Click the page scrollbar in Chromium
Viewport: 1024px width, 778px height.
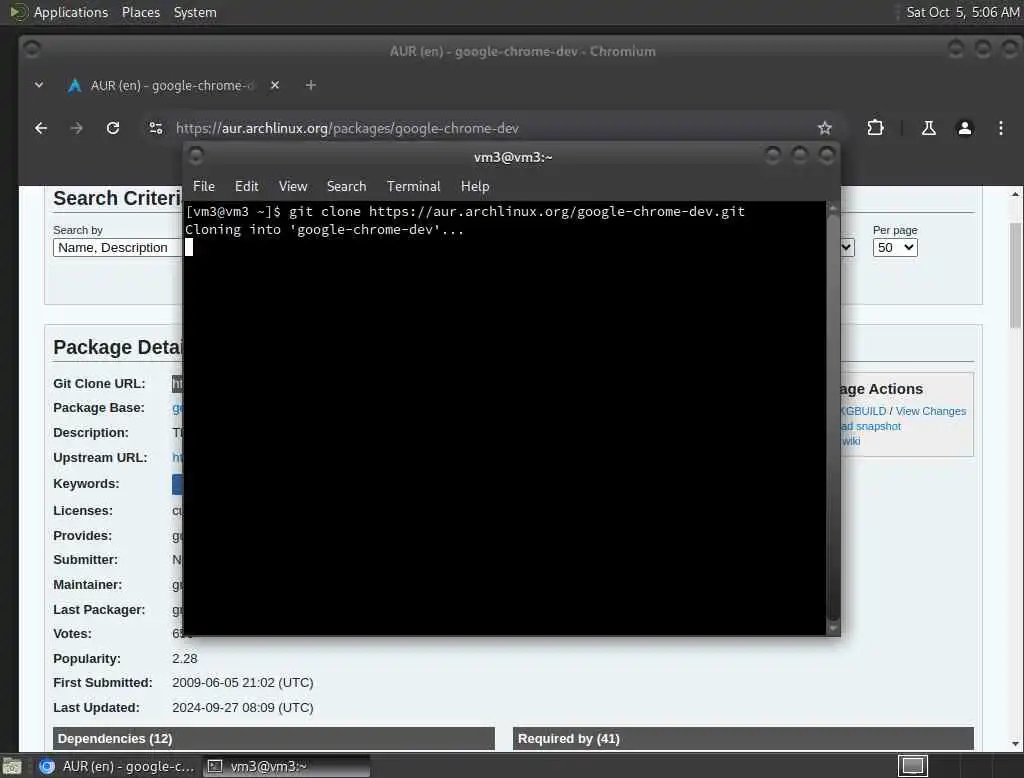1015,275
